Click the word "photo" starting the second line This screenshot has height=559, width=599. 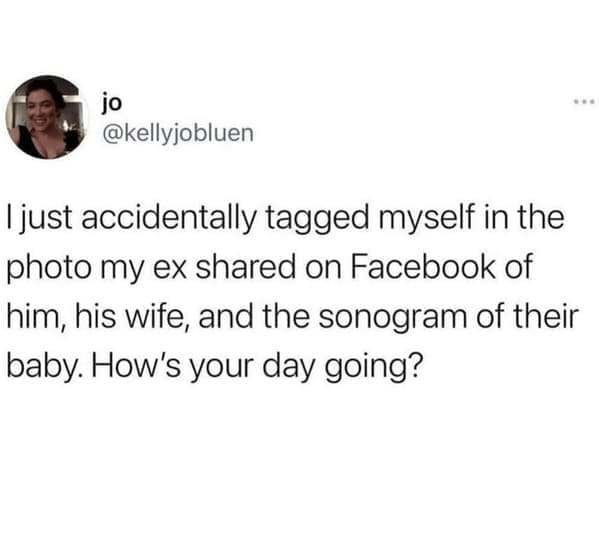click(49, 269)
